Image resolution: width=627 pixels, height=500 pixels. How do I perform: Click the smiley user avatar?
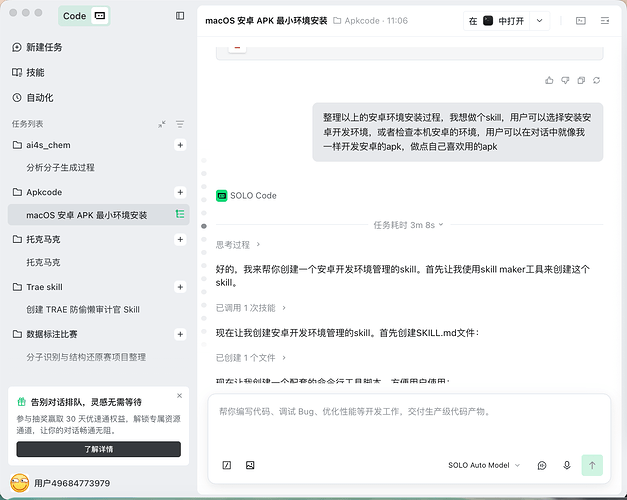[20, 483]
